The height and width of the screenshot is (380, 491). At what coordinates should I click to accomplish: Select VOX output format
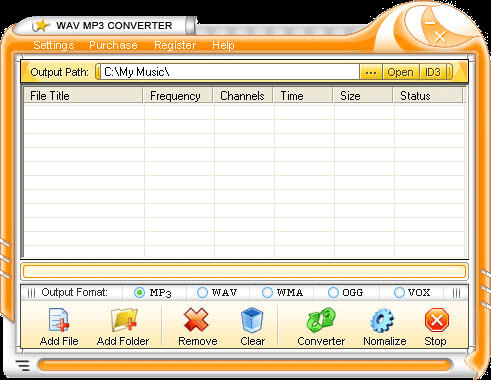(x=399, y=293)
